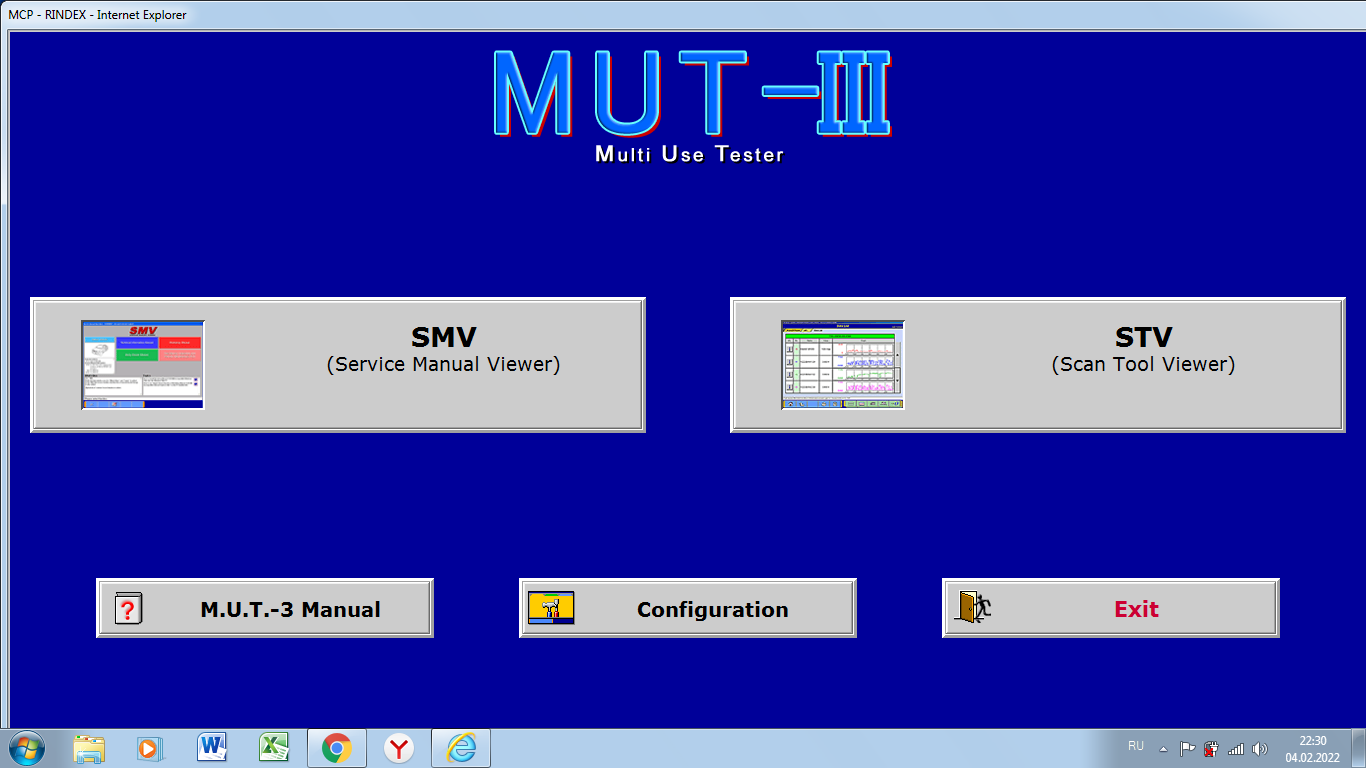
Task: Click the SMV screenshot thumbnail
Action: tap(143, 365)
